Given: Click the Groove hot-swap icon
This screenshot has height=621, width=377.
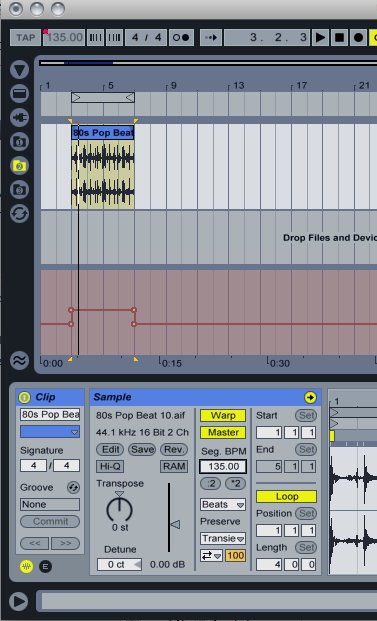Looking at the screenshot, I should tap(73, 488).
